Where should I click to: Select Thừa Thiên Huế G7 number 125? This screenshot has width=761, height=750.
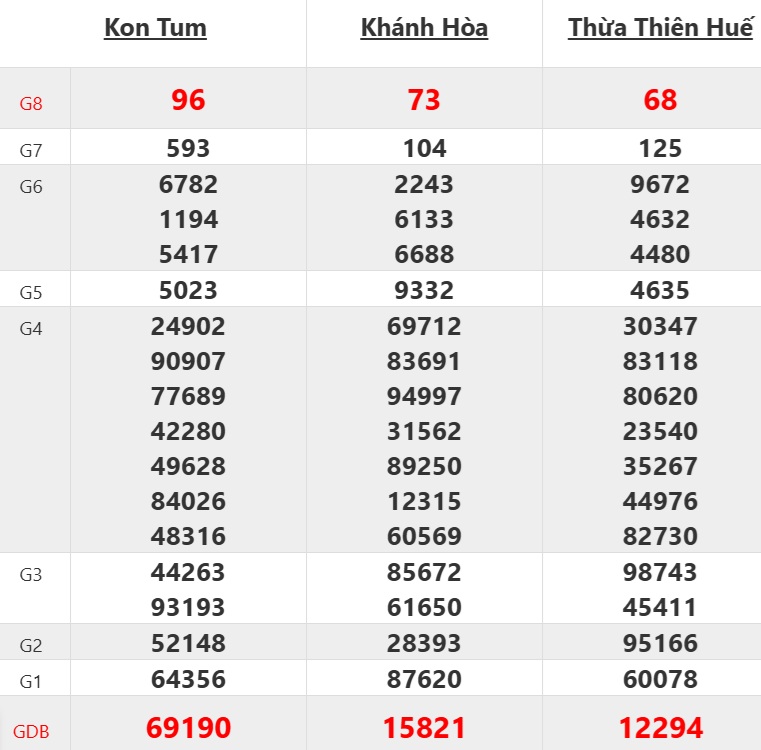(x=660, y=149)
